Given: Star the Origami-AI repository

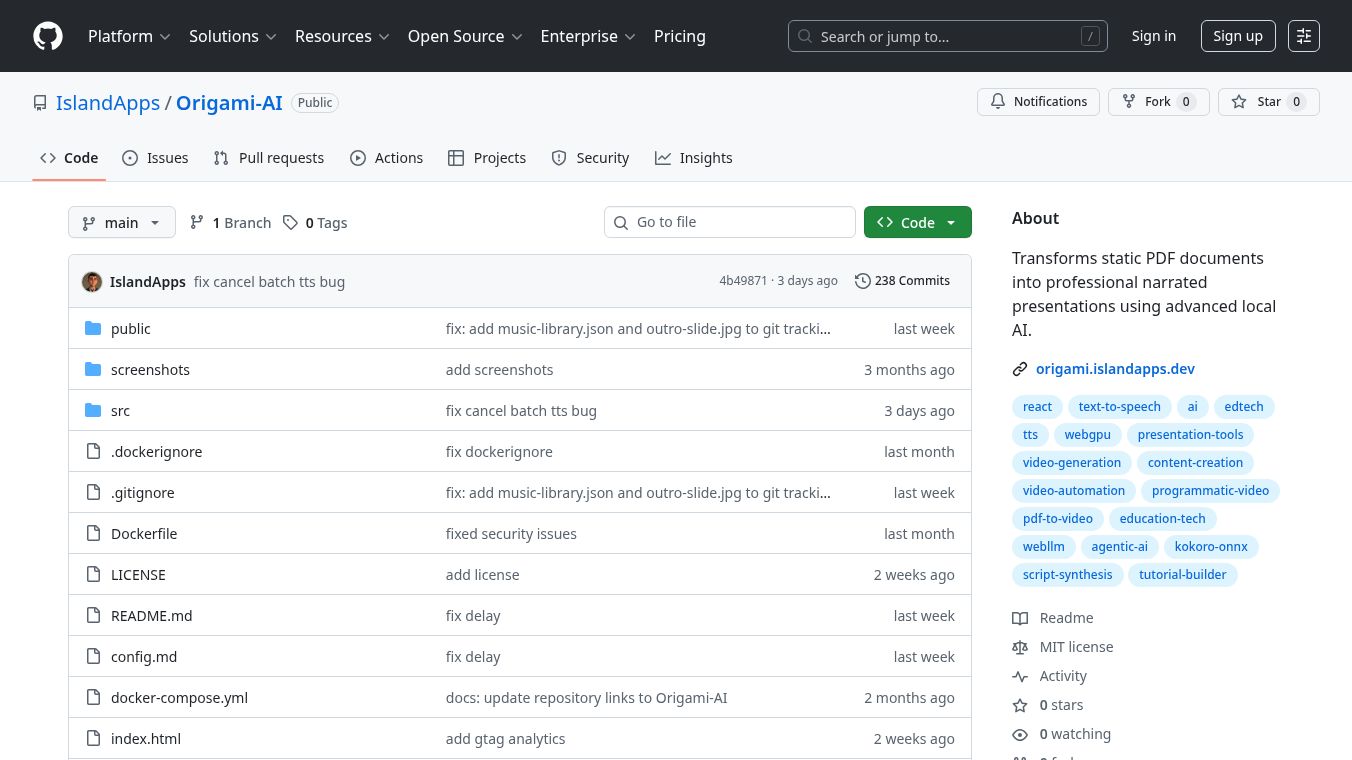Looking at the screenshot, I should (1268, 102).
